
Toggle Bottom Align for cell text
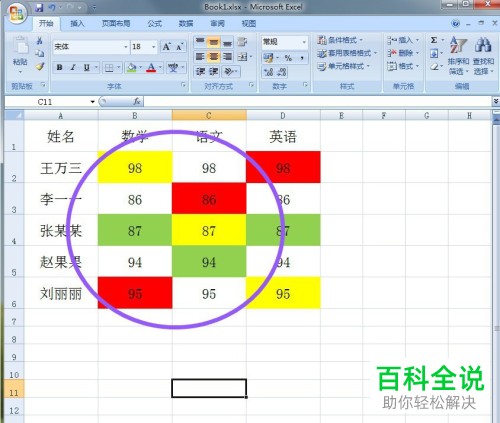click(x=227, y=42)
